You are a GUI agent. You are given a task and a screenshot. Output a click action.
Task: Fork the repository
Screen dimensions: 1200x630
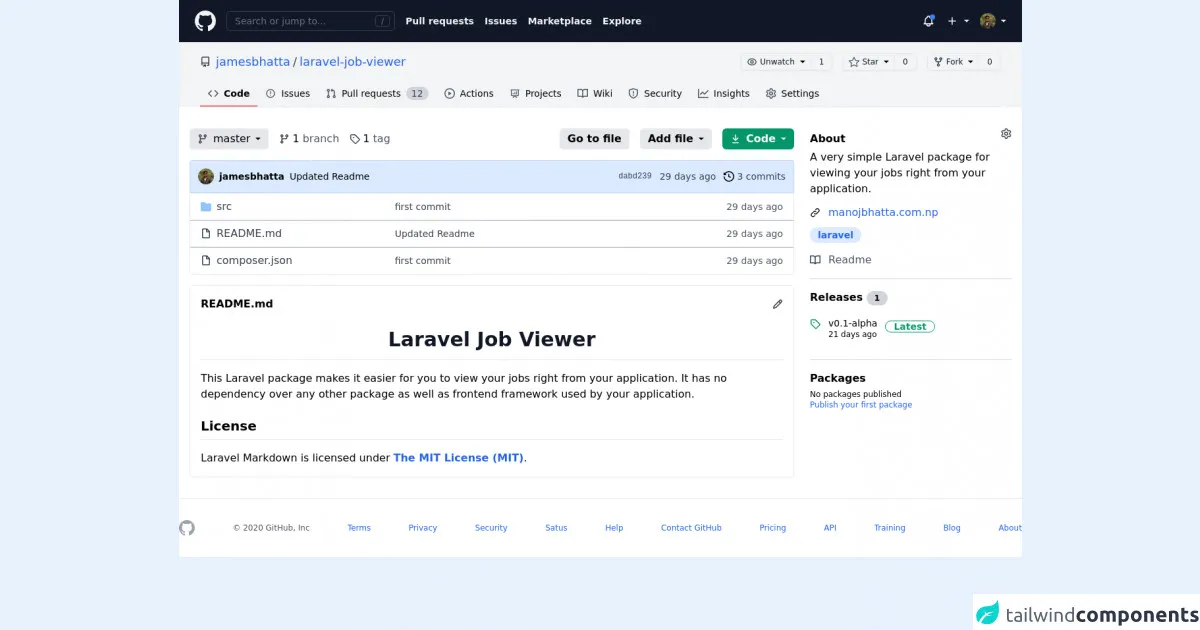(948, 62)
